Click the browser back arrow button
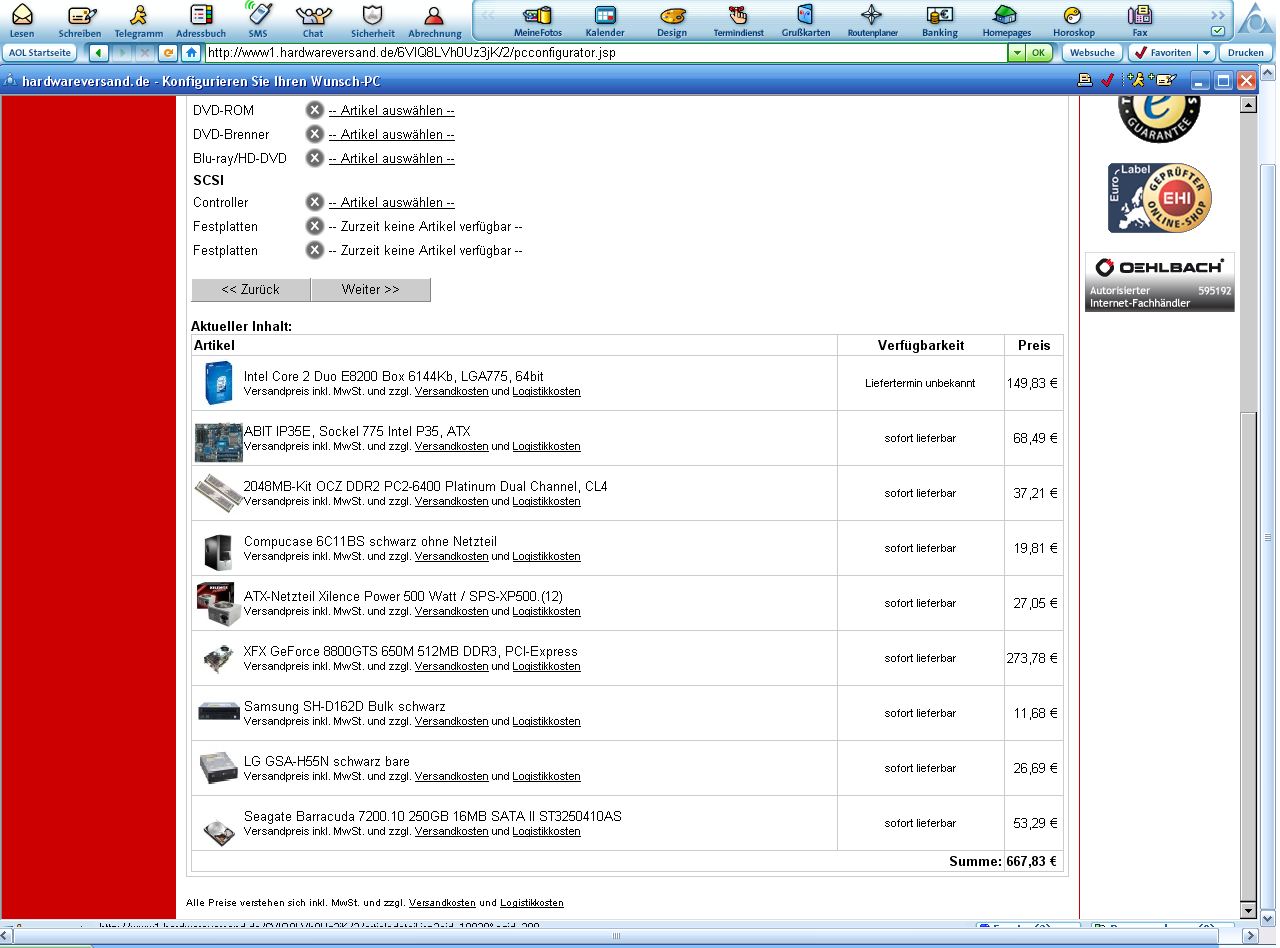The image size is (1280, 948). 98,52
